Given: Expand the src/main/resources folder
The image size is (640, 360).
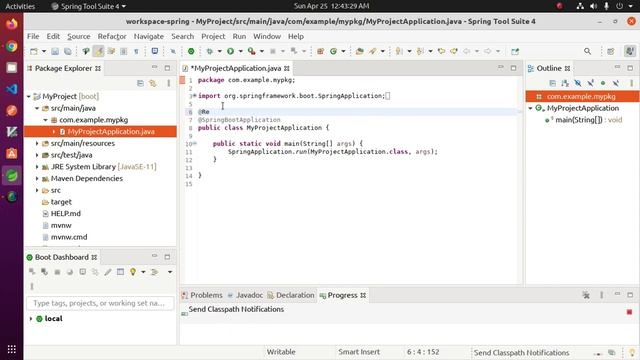Looking at the screenshot, I should [x=37, y=144].
